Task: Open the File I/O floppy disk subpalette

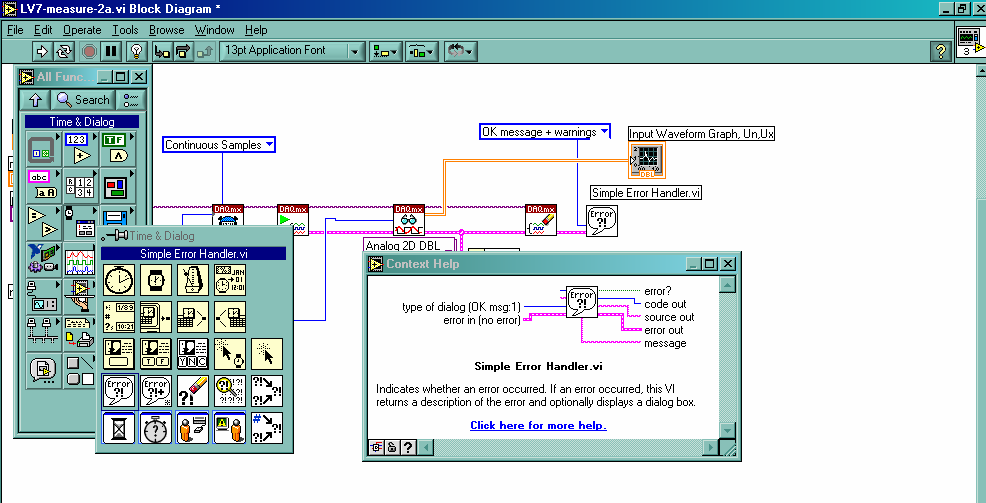Action: coord(118,217)
